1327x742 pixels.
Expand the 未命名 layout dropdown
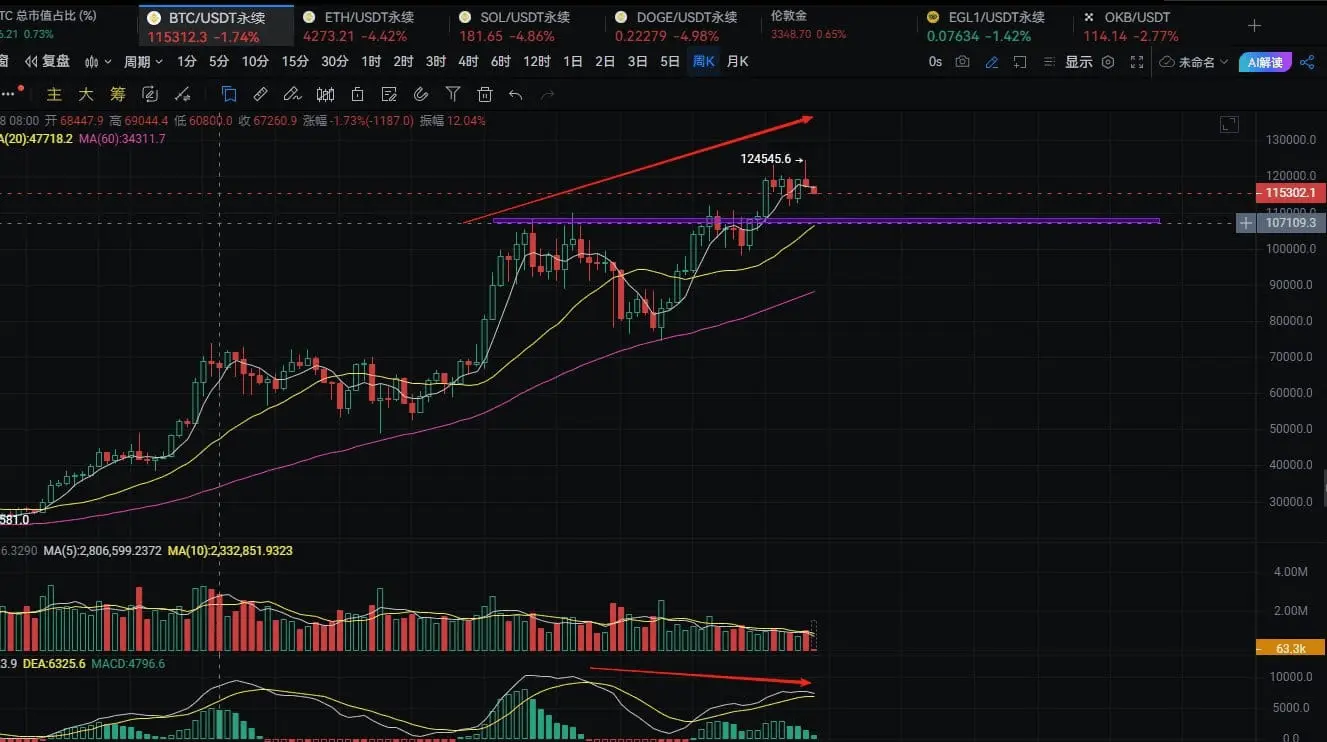(x=1194, y=62)
